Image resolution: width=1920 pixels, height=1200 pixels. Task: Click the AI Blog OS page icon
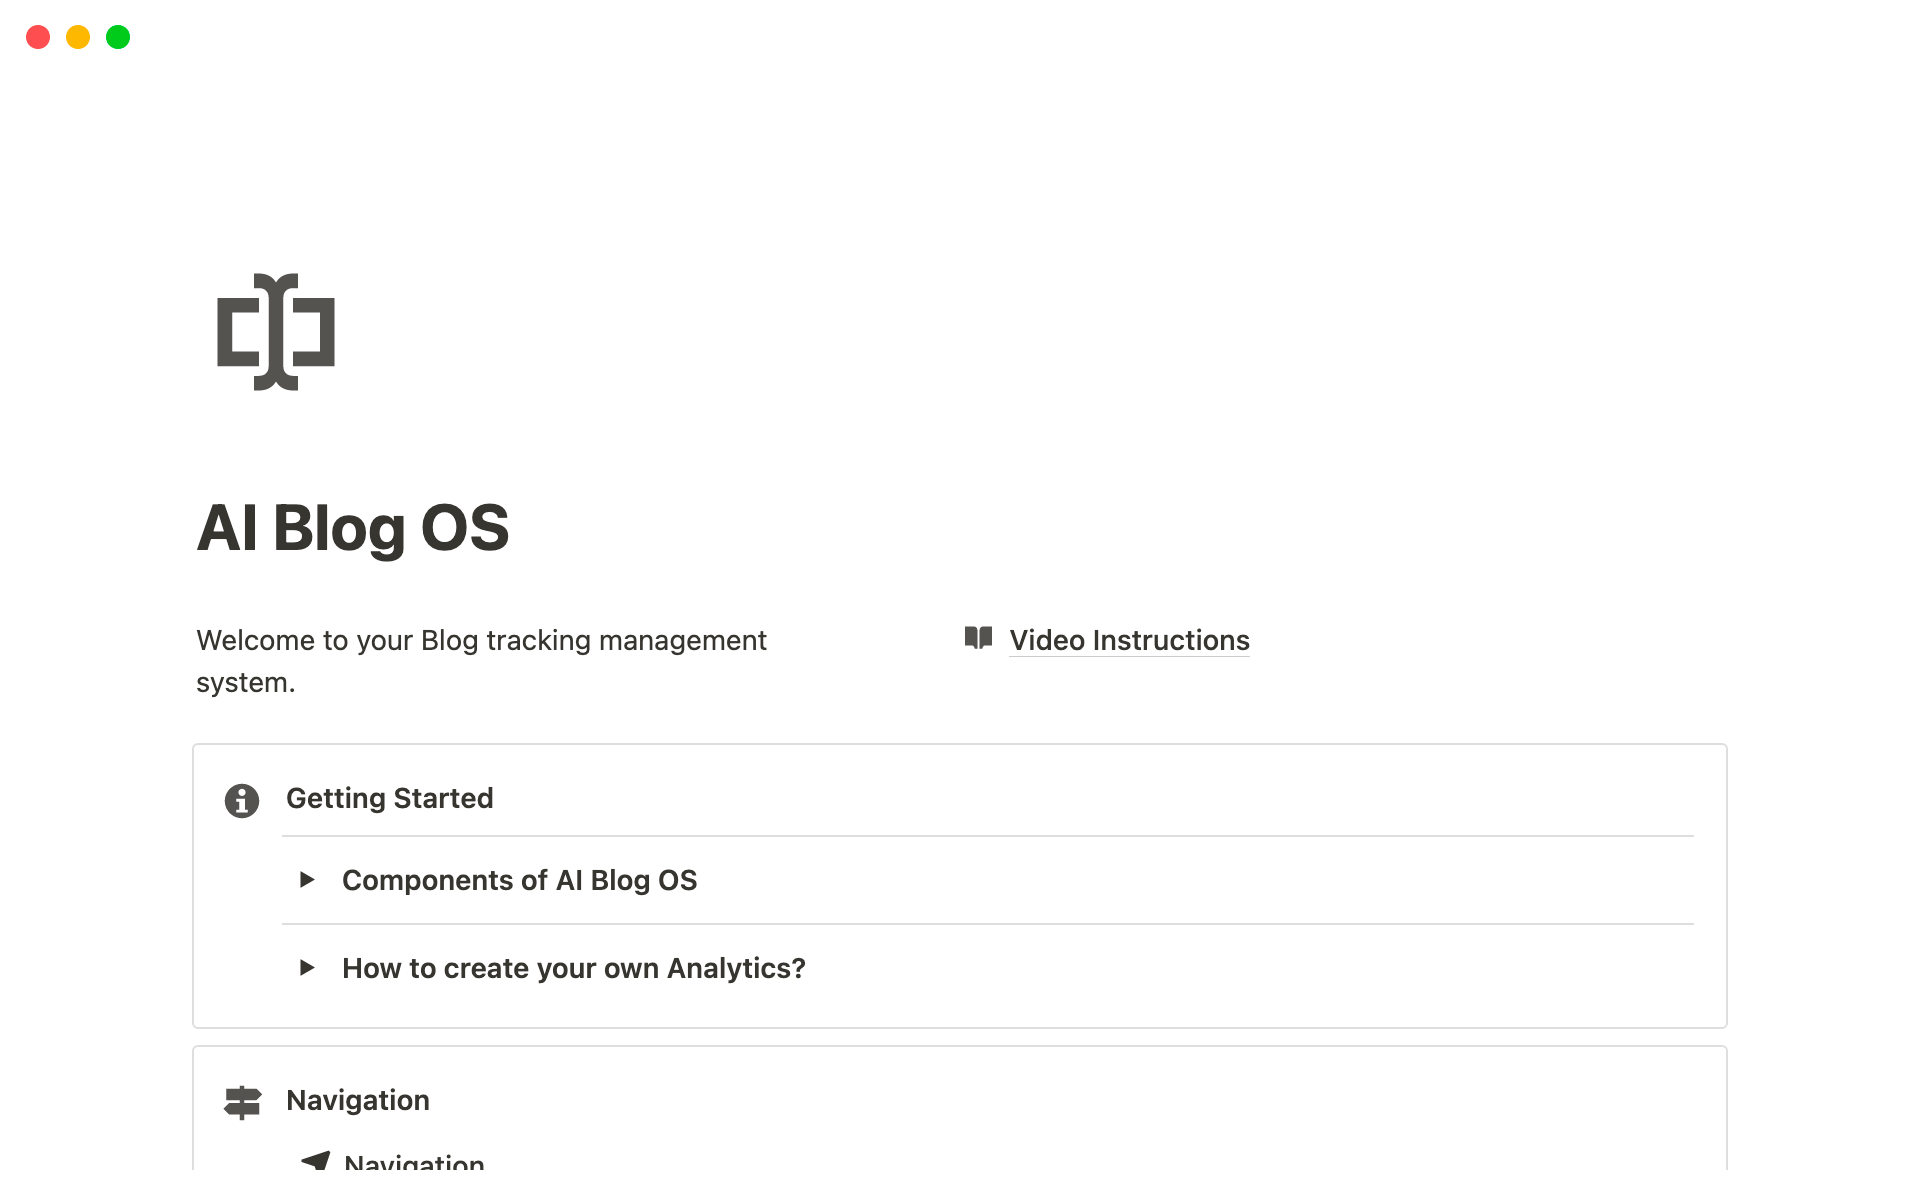coord(276,332)
